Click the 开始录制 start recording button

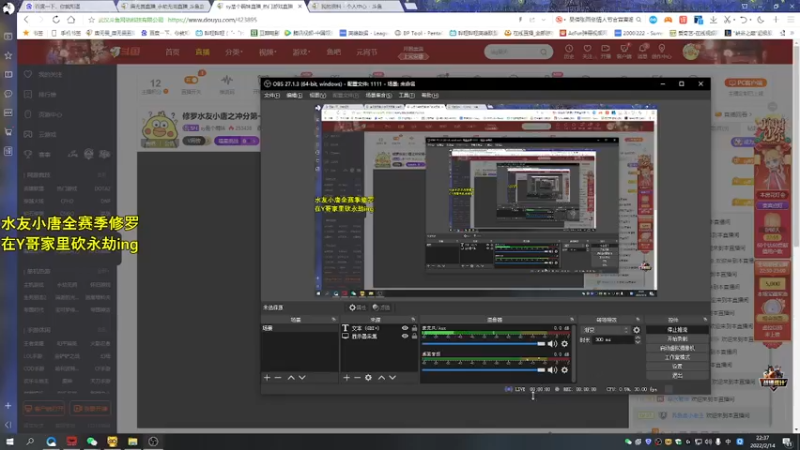677,339
